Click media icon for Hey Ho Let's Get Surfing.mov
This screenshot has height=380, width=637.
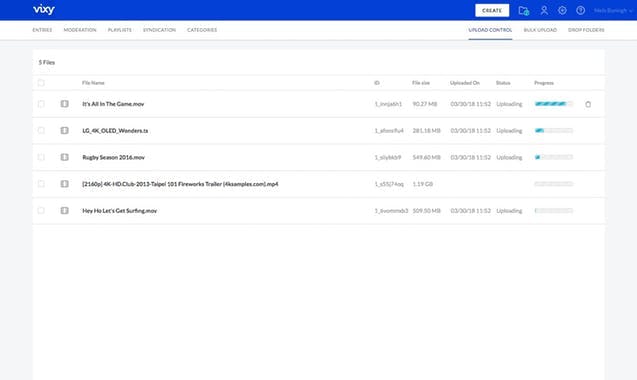click(65, 211)
